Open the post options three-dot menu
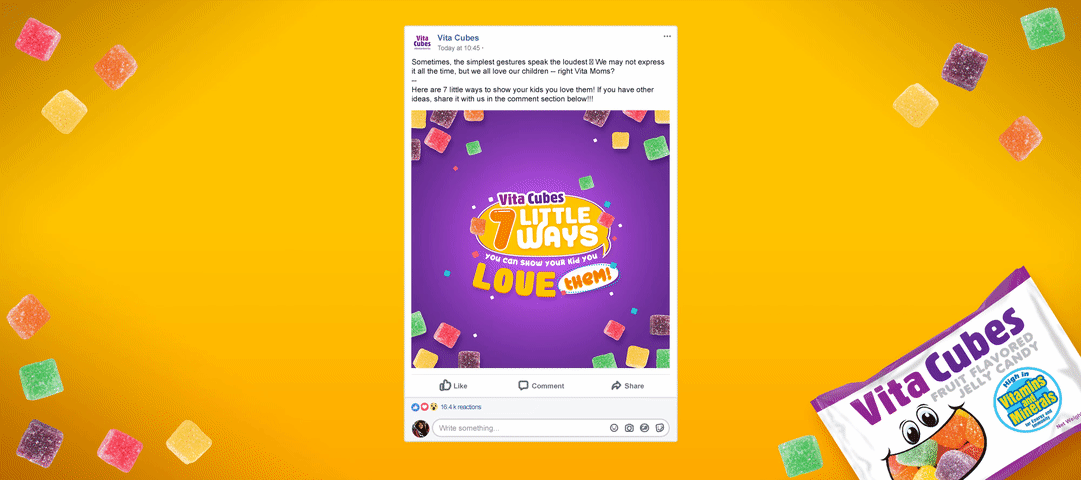The height and width of the screenshot is (480, 1081). 667,37
